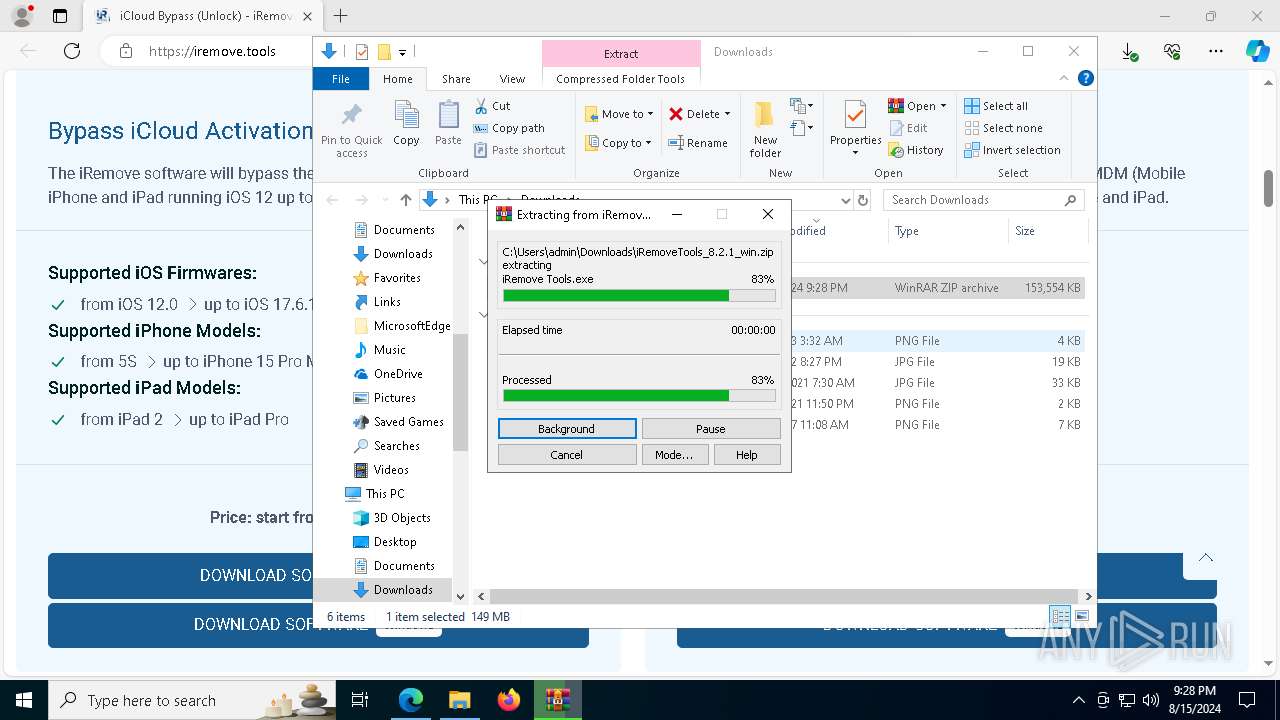Open the Compressed Folder Tools tab
Screen dimensions: 1280x720
621,79
